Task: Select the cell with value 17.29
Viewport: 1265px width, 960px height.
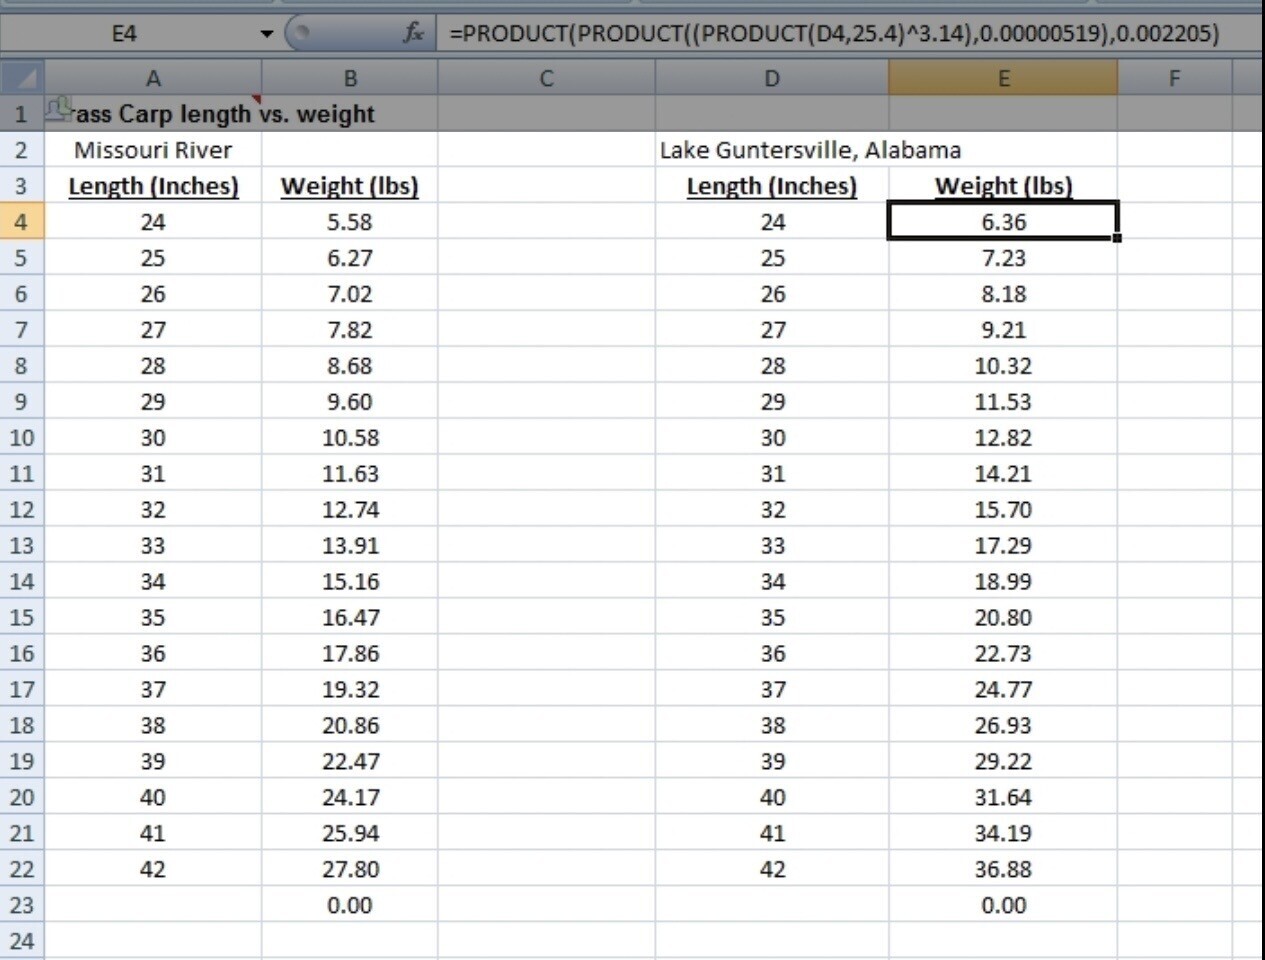Action: 1003,546
